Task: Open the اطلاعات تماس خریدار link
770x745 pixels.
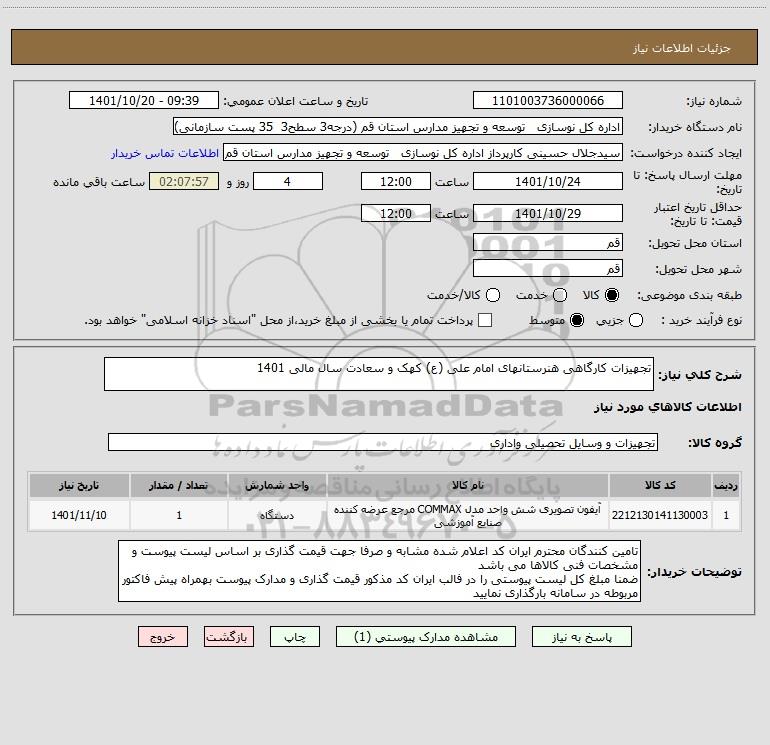Action: tap(165, 153)
